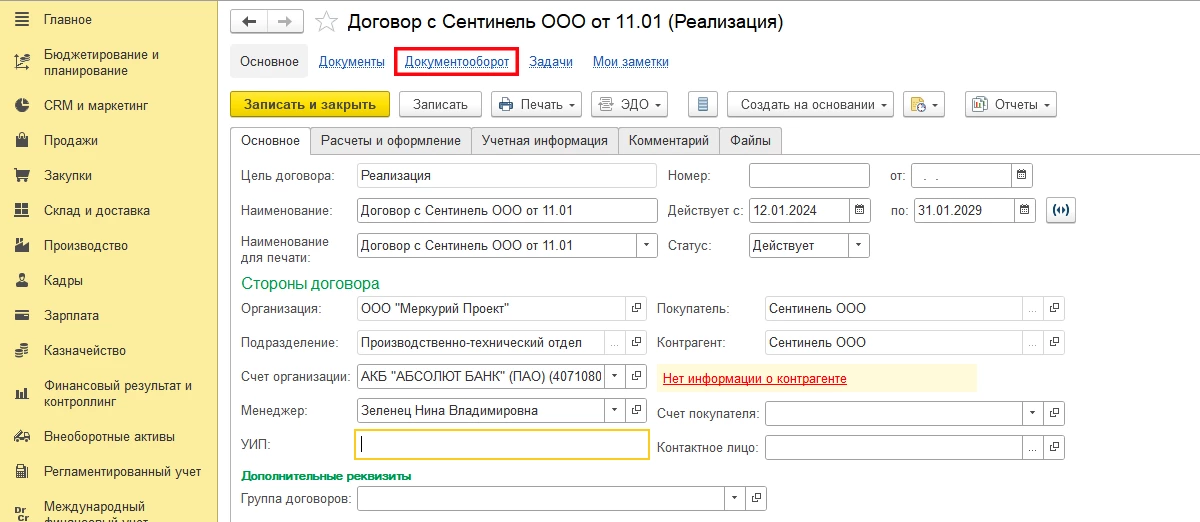The width and height of the screenshot is (1200, 522).
Task: Navigate back with the left arrow
Action: [249, 21]
